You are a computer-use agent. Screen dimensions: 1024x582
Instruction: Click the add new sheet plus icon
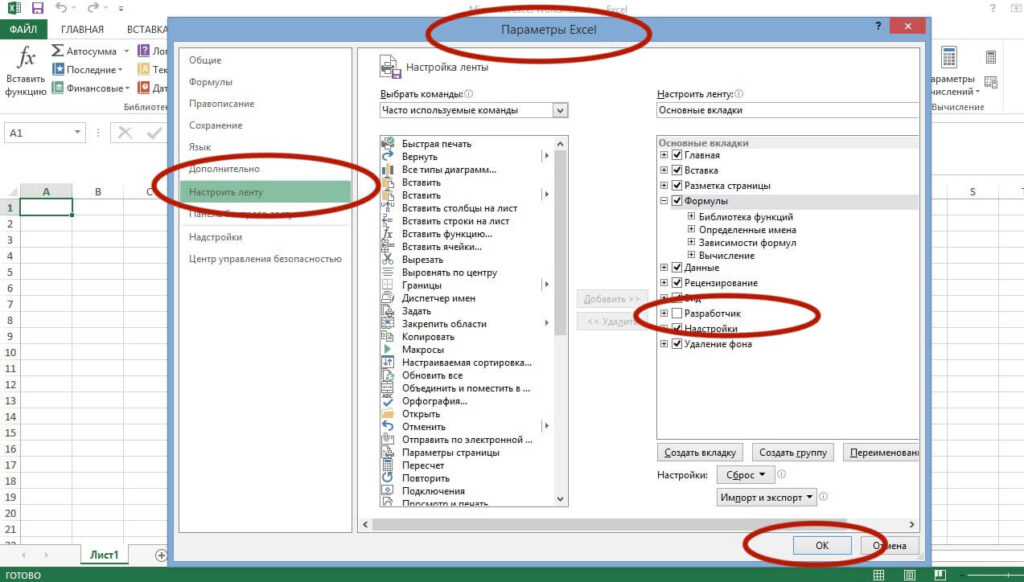161,555
